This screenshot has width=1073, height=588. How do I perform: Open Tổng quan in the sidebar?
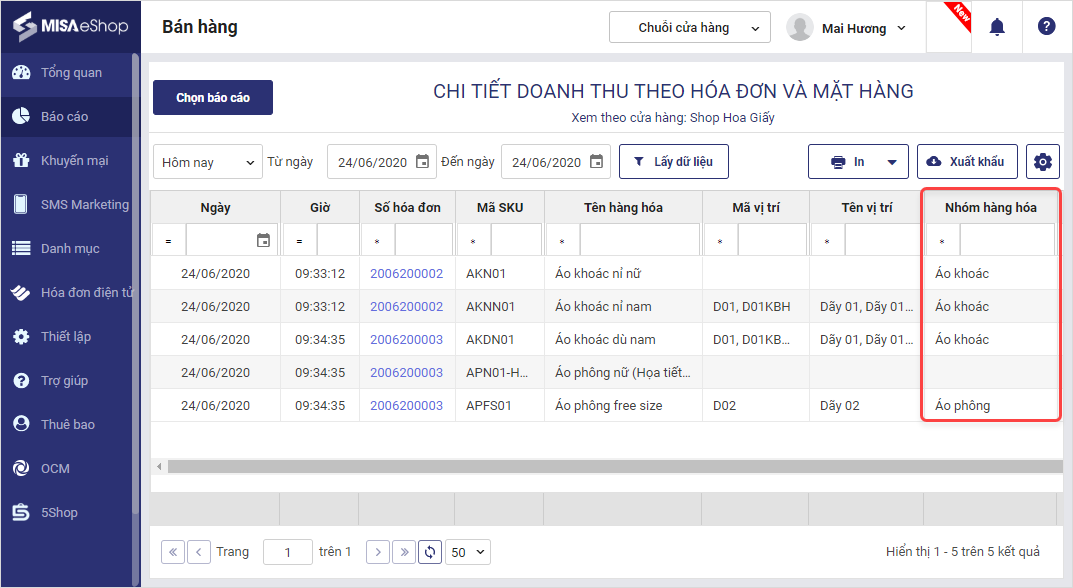70,73
